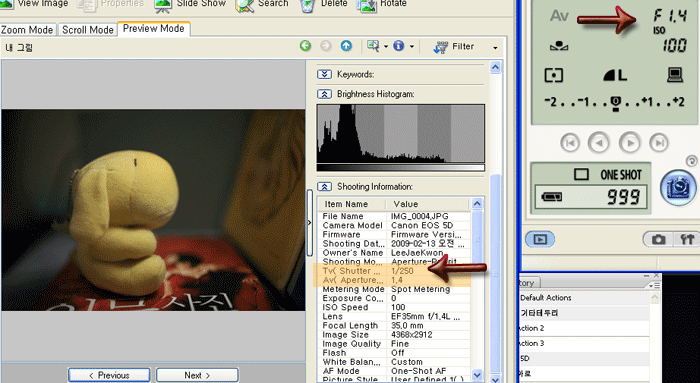This screenshot has height=383, width=700.
Task: Click the exposure compensation scale
Action: tap(614, 102)
